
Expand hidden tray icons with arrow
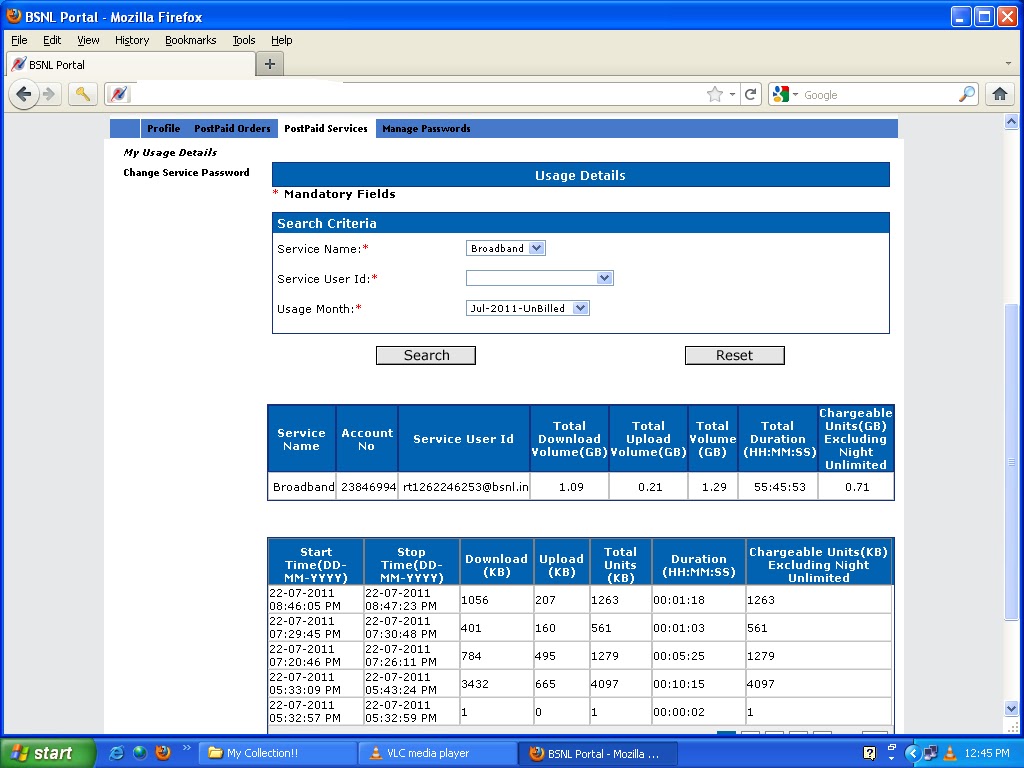tap(912, 753)
